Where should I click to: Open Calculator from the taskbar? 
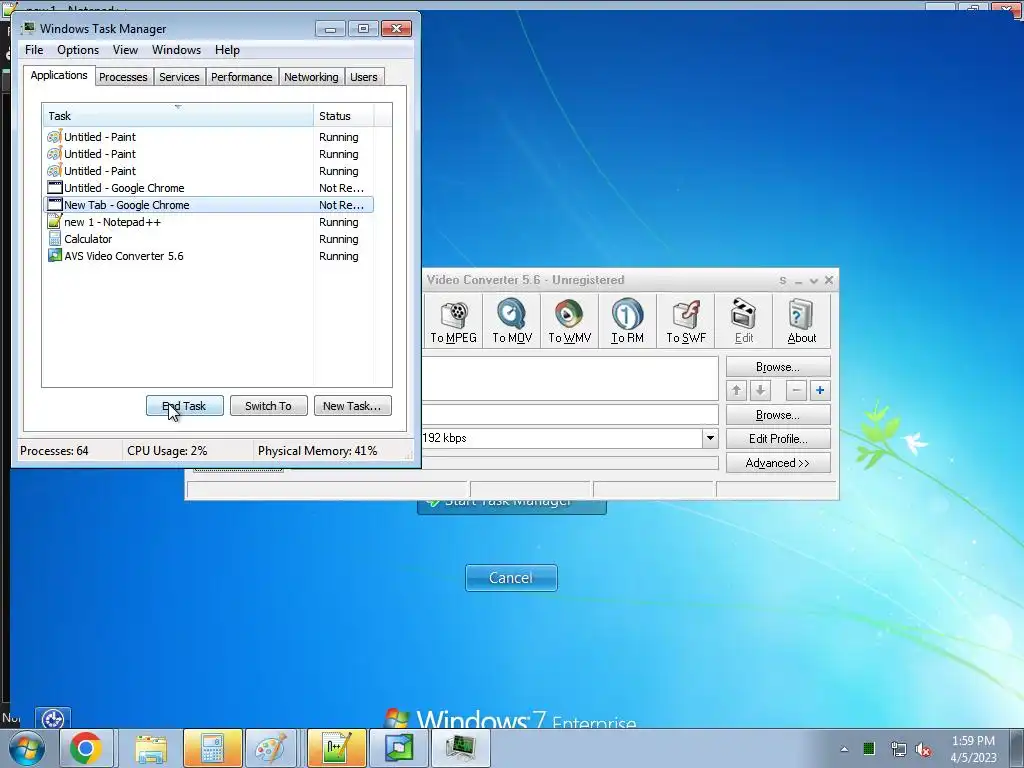click(x=212, y=748)
